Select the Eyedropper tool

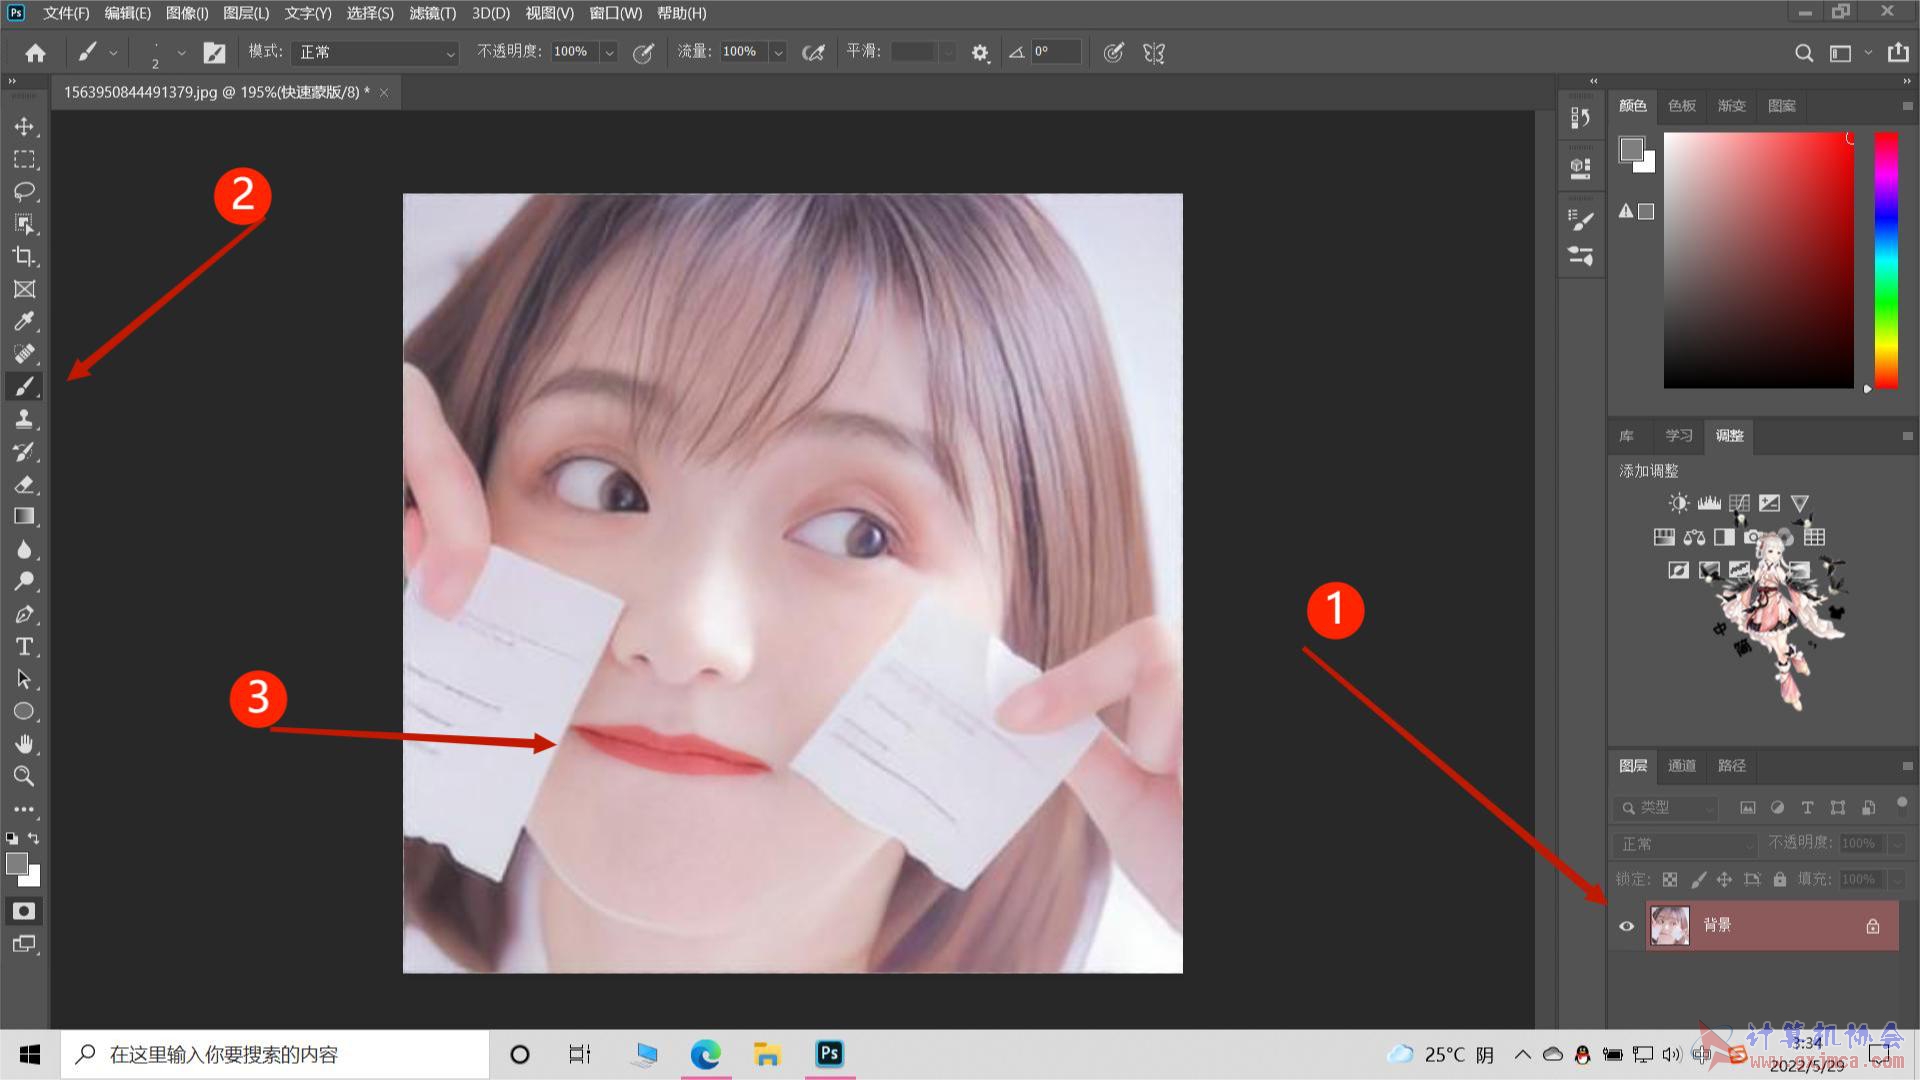24,321
